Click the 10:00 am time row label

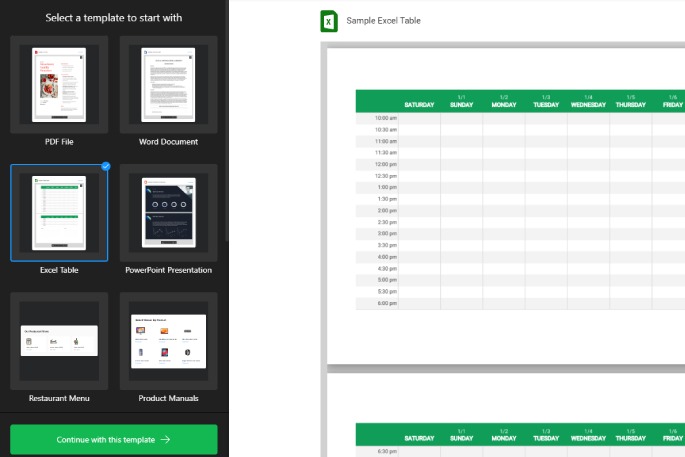pos(386,118)
